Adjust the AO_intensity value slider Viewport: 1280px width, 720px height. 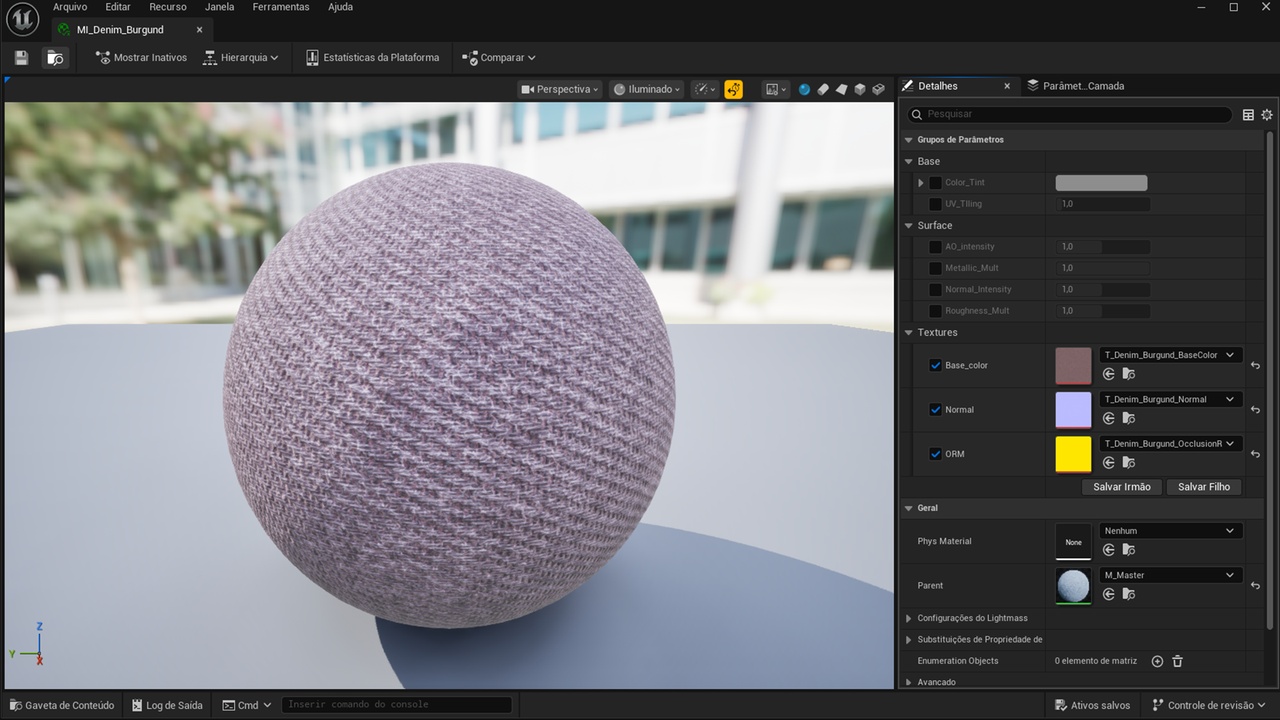coord(1103,247)
